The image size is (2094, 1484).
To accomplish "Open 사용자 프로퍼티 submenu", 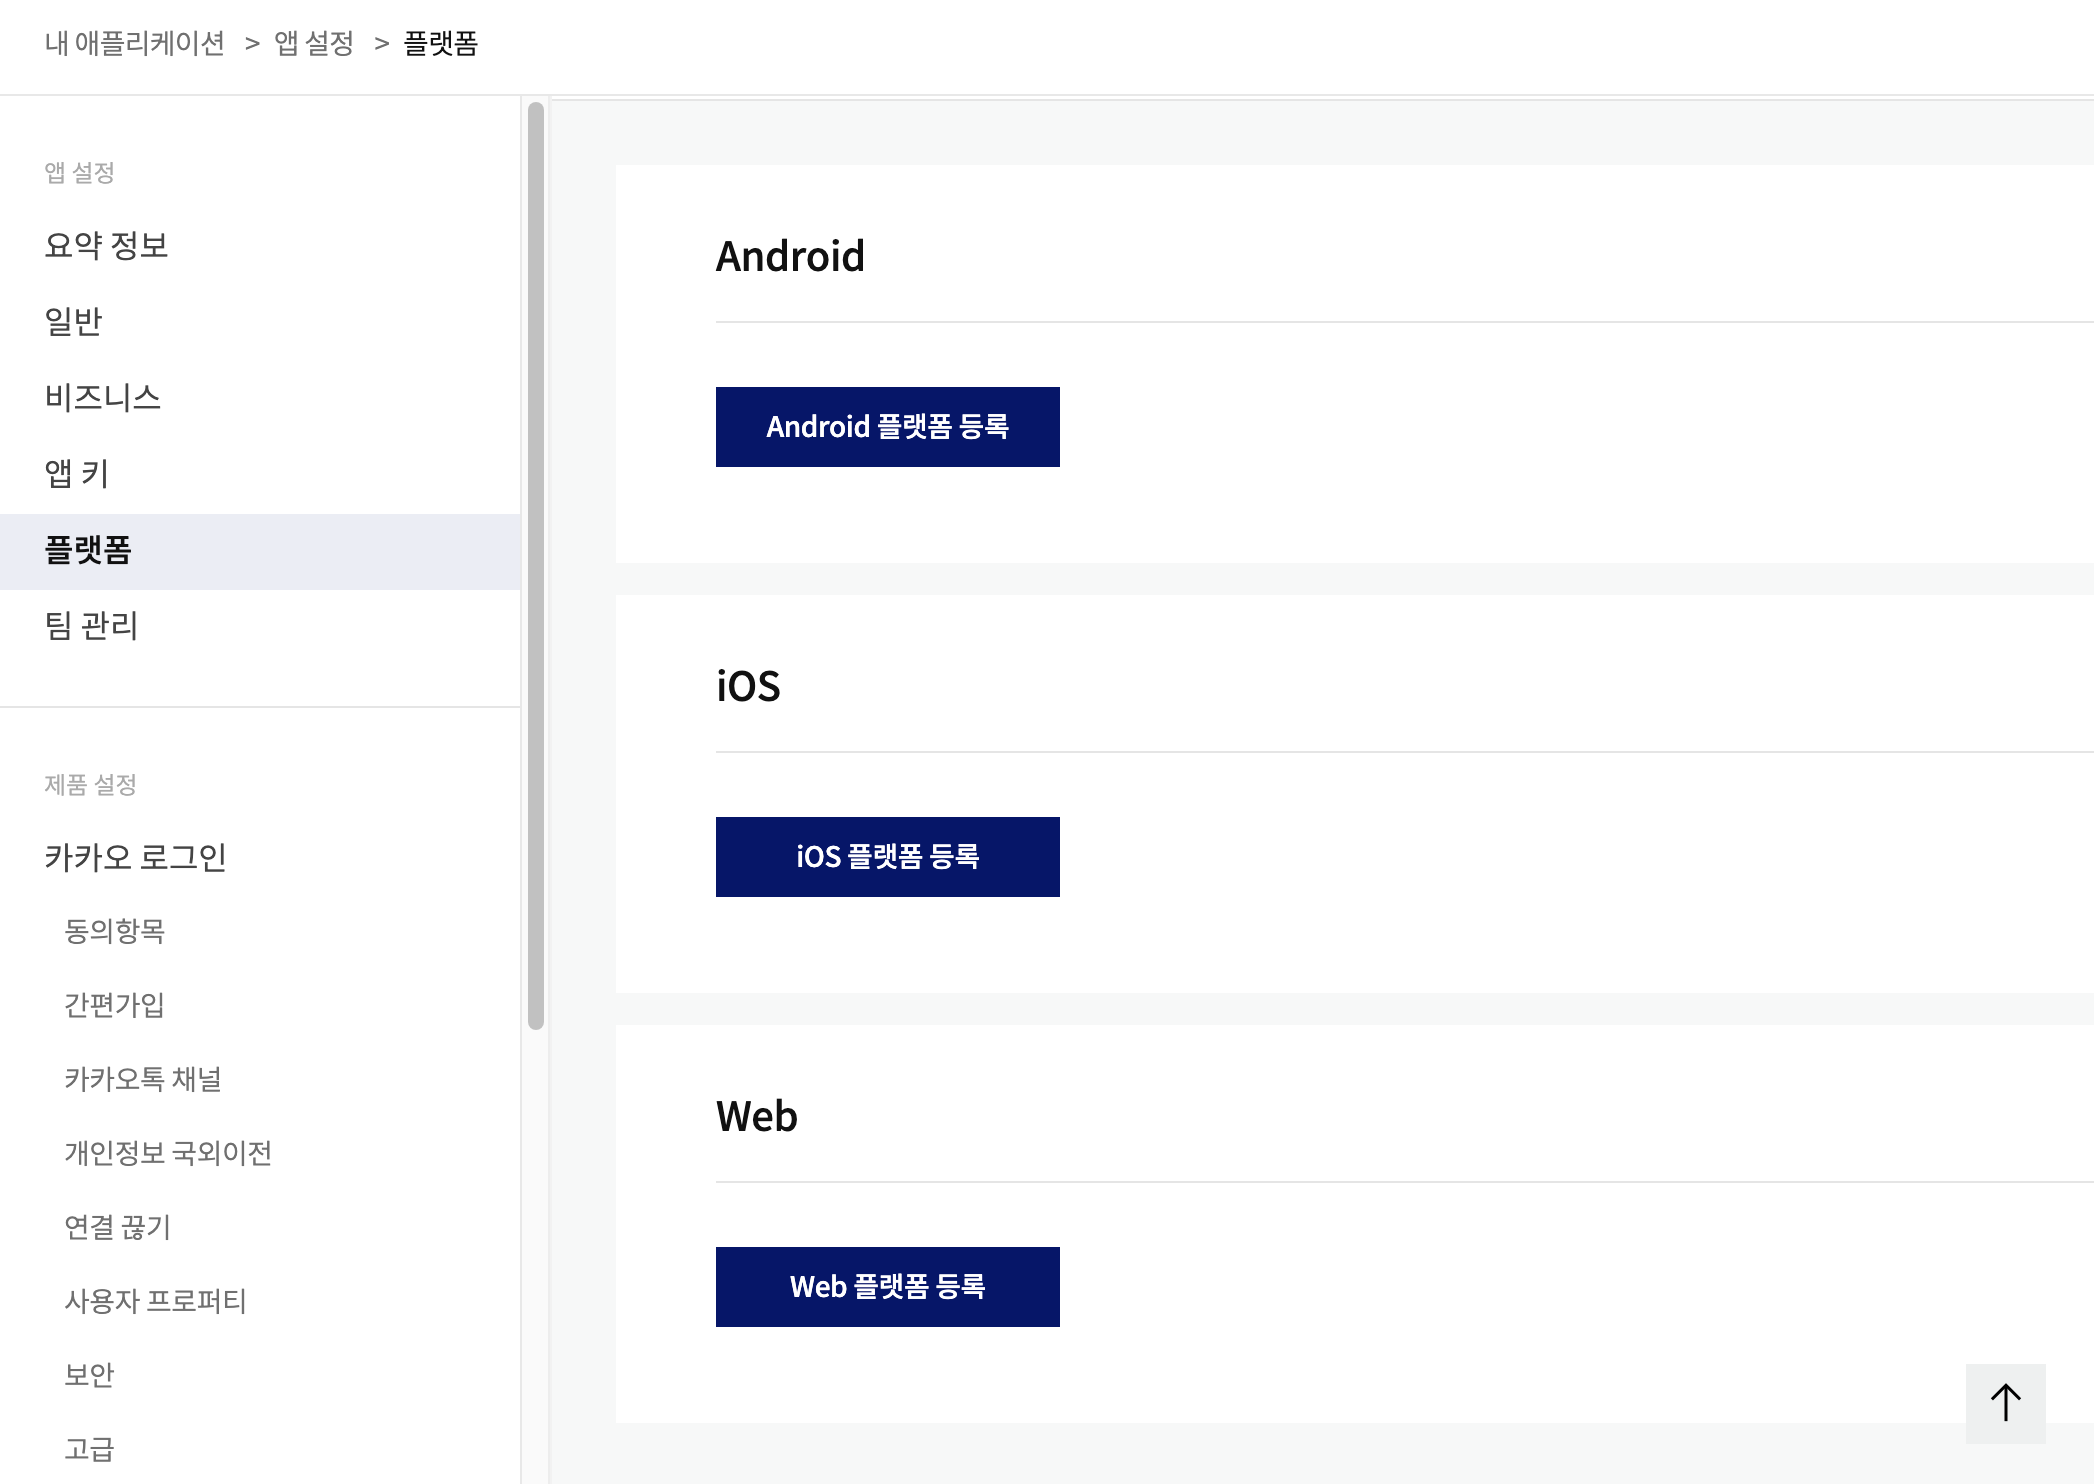I will coord(155,1301).
